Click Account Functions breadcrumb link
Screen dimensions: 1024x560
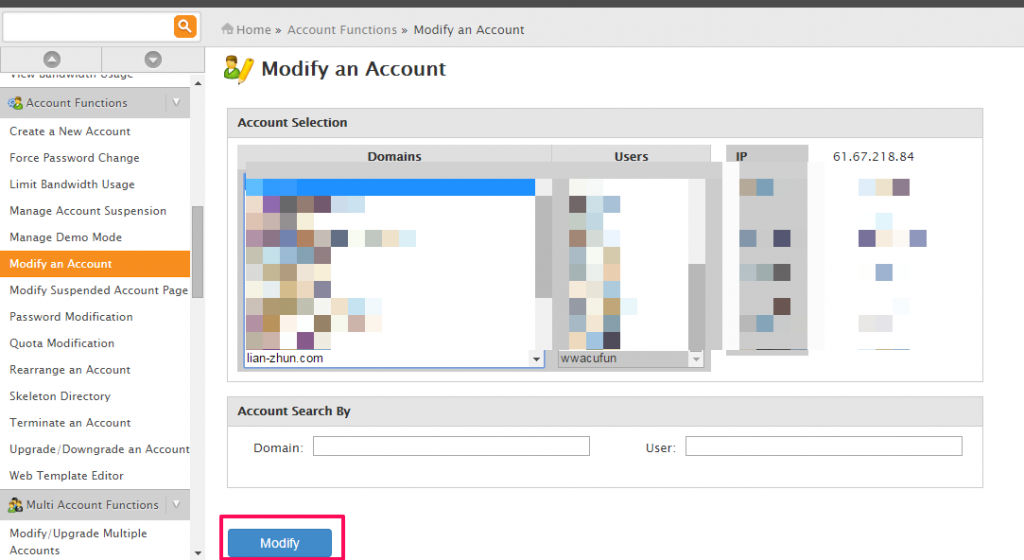click(x=342, y=30)
